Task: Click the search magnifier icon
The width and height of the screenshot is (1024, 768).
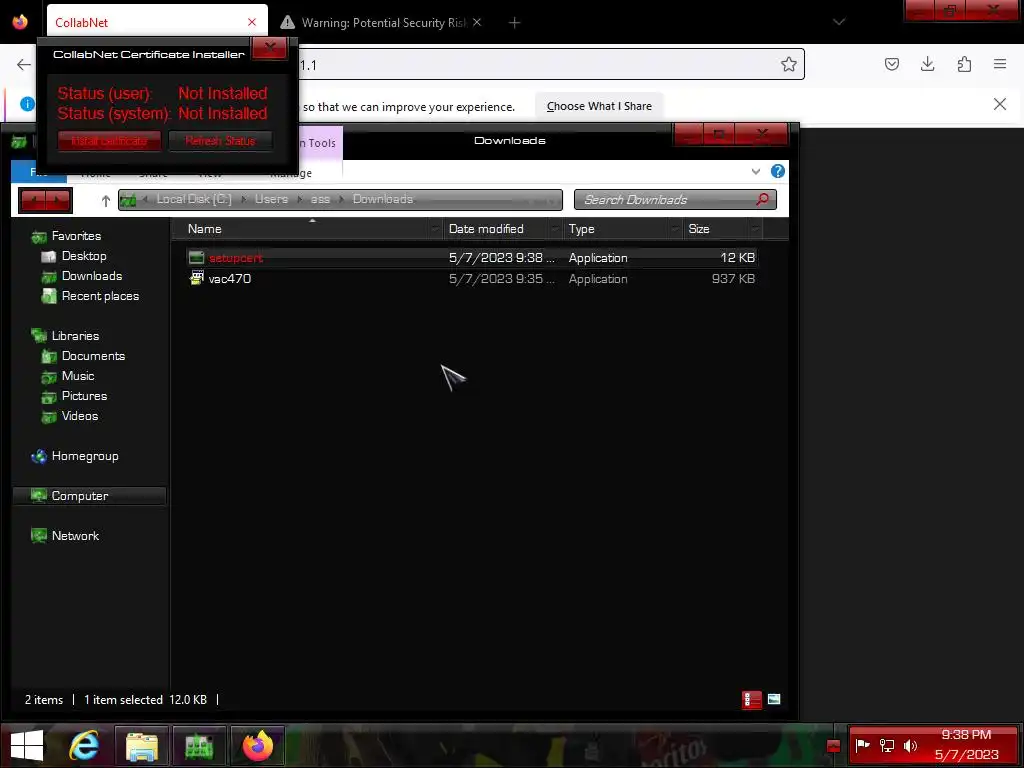Action: coord(762,199)
